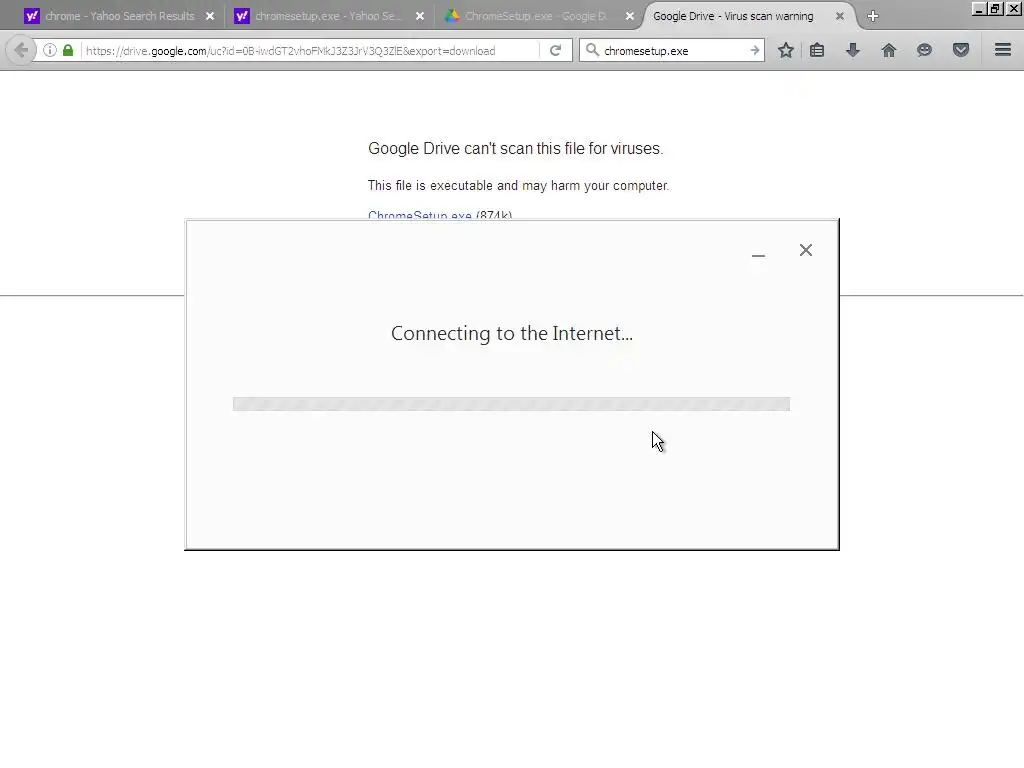Viewport: 1024px width, 768px height.
Task: Restore down the Firefox browser window
Action: 995,8
